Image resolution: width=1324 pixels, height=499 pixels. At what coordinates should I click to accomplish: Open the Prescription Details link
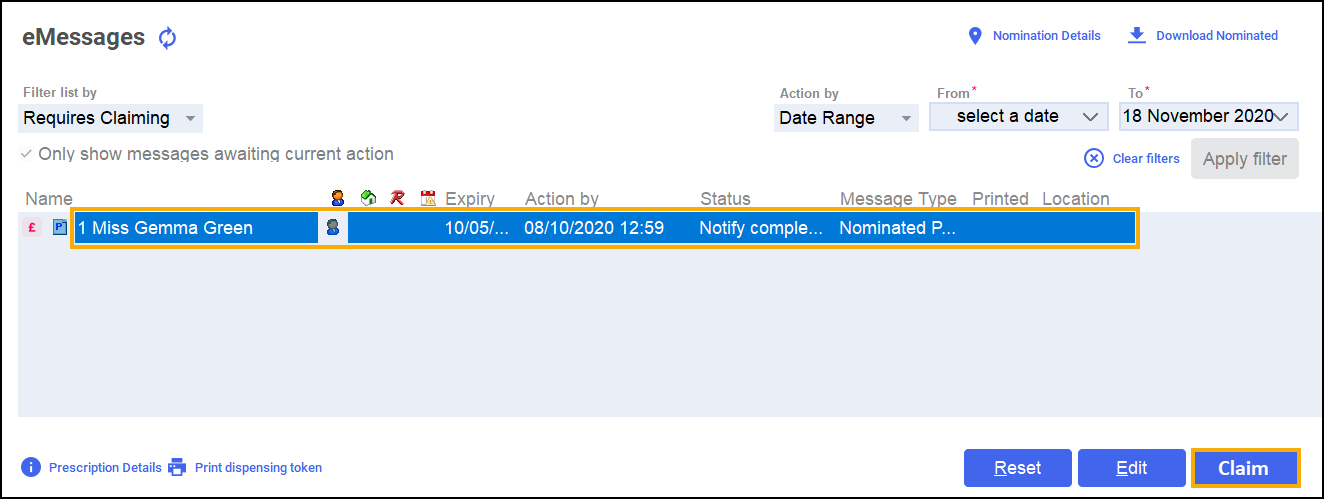pos(104,467)
